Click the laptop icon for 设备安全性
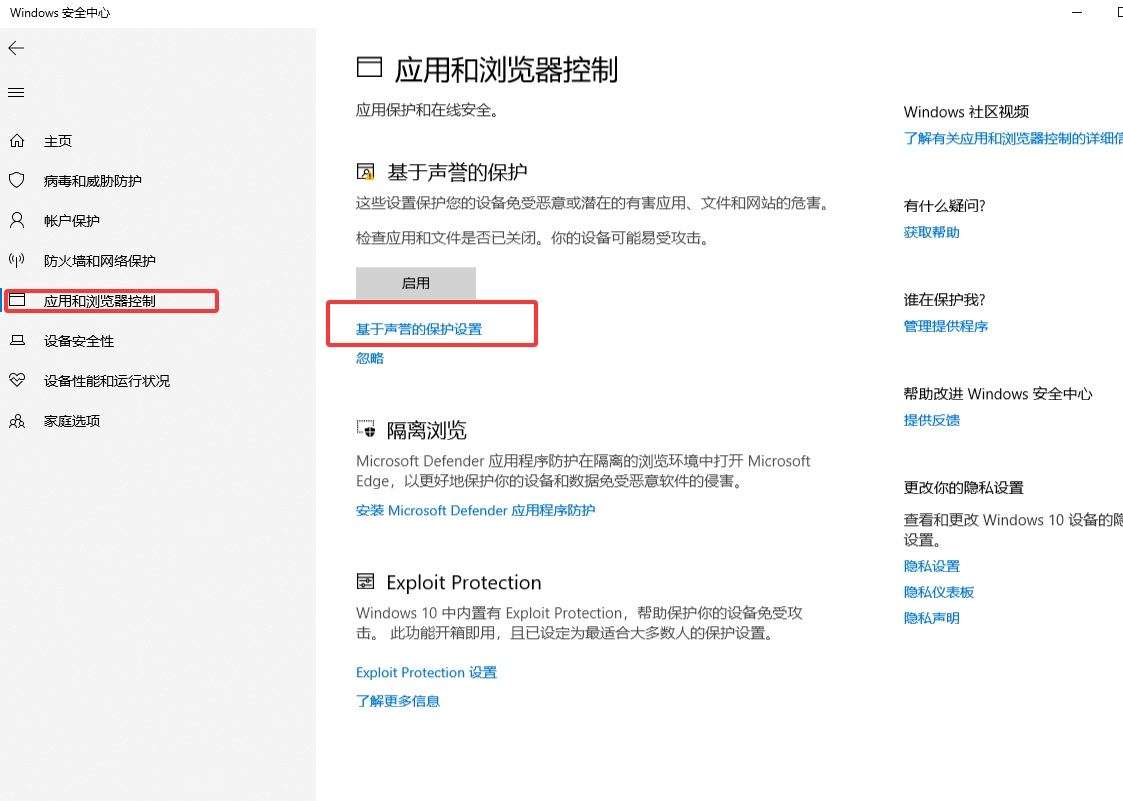Screen dimensions: 1123x801 click(x=17, y=340)
